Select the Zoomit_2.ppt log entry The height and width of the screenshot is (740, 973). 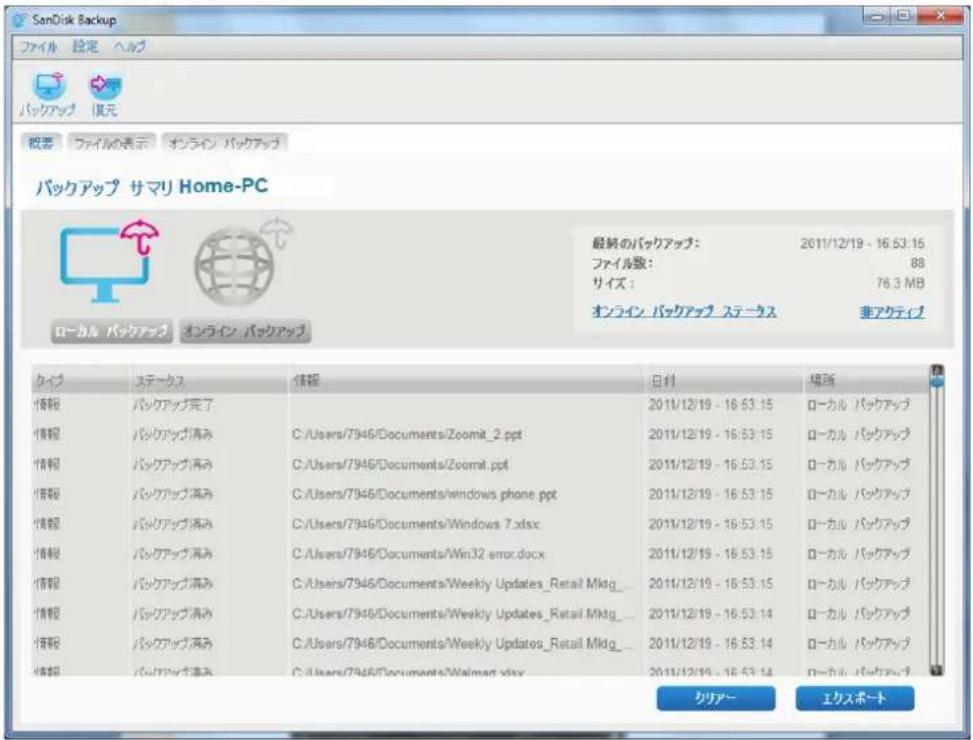coord(481,434)
